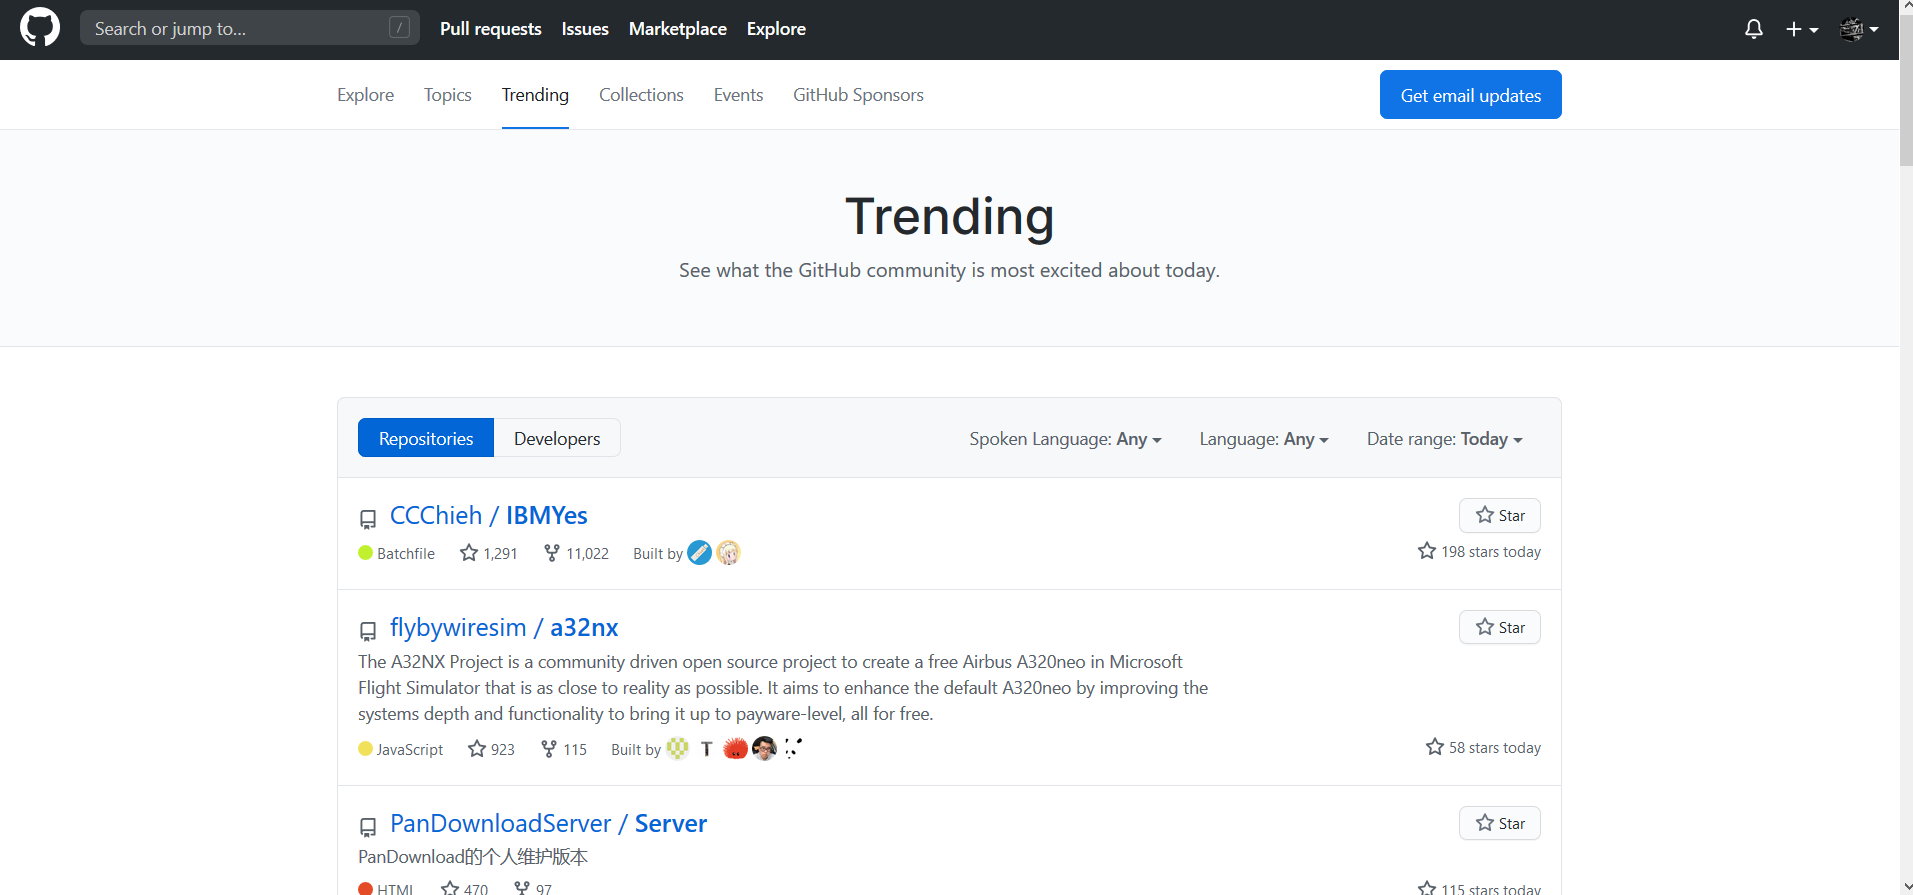Viewport: 1913px width, 895px height.
Task: Click the fork icon next to 11,022
Action: point(552,552)
